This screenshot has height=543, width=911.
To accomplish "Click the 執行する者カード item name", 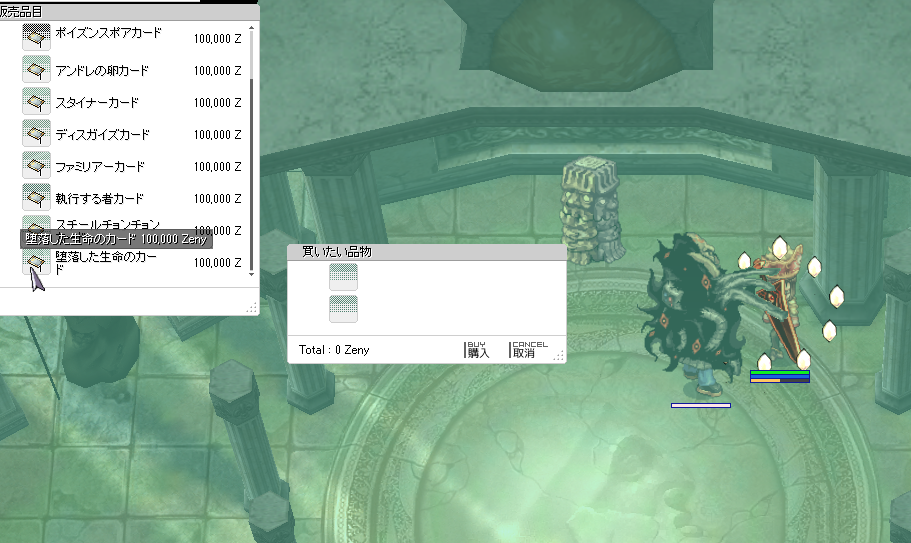I will click(x=99, y=198).
